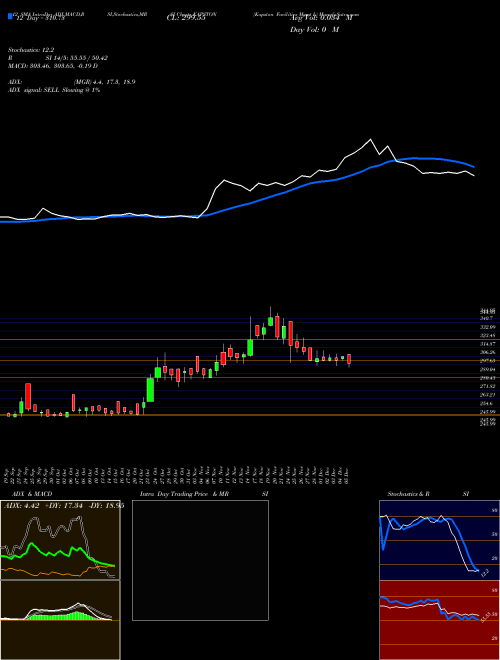Click the 'ADX & MACD' panel title
Viewport: 500px width, 660px height.
[30, 494]
